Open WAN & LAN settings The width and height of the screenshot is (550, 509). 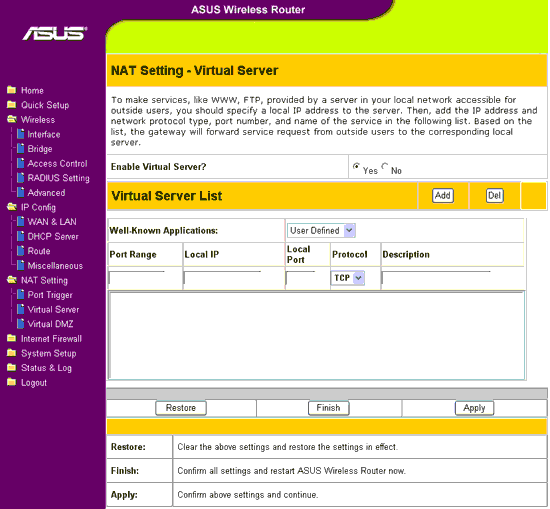coord(52,222)
